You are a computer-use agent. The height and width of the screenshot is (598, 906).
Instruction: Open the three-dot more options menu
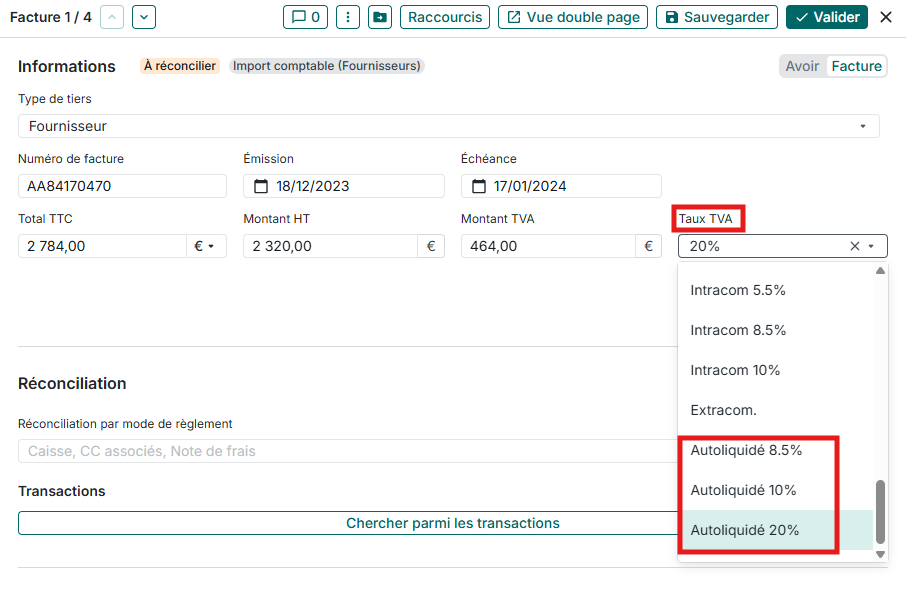[347, 17]
